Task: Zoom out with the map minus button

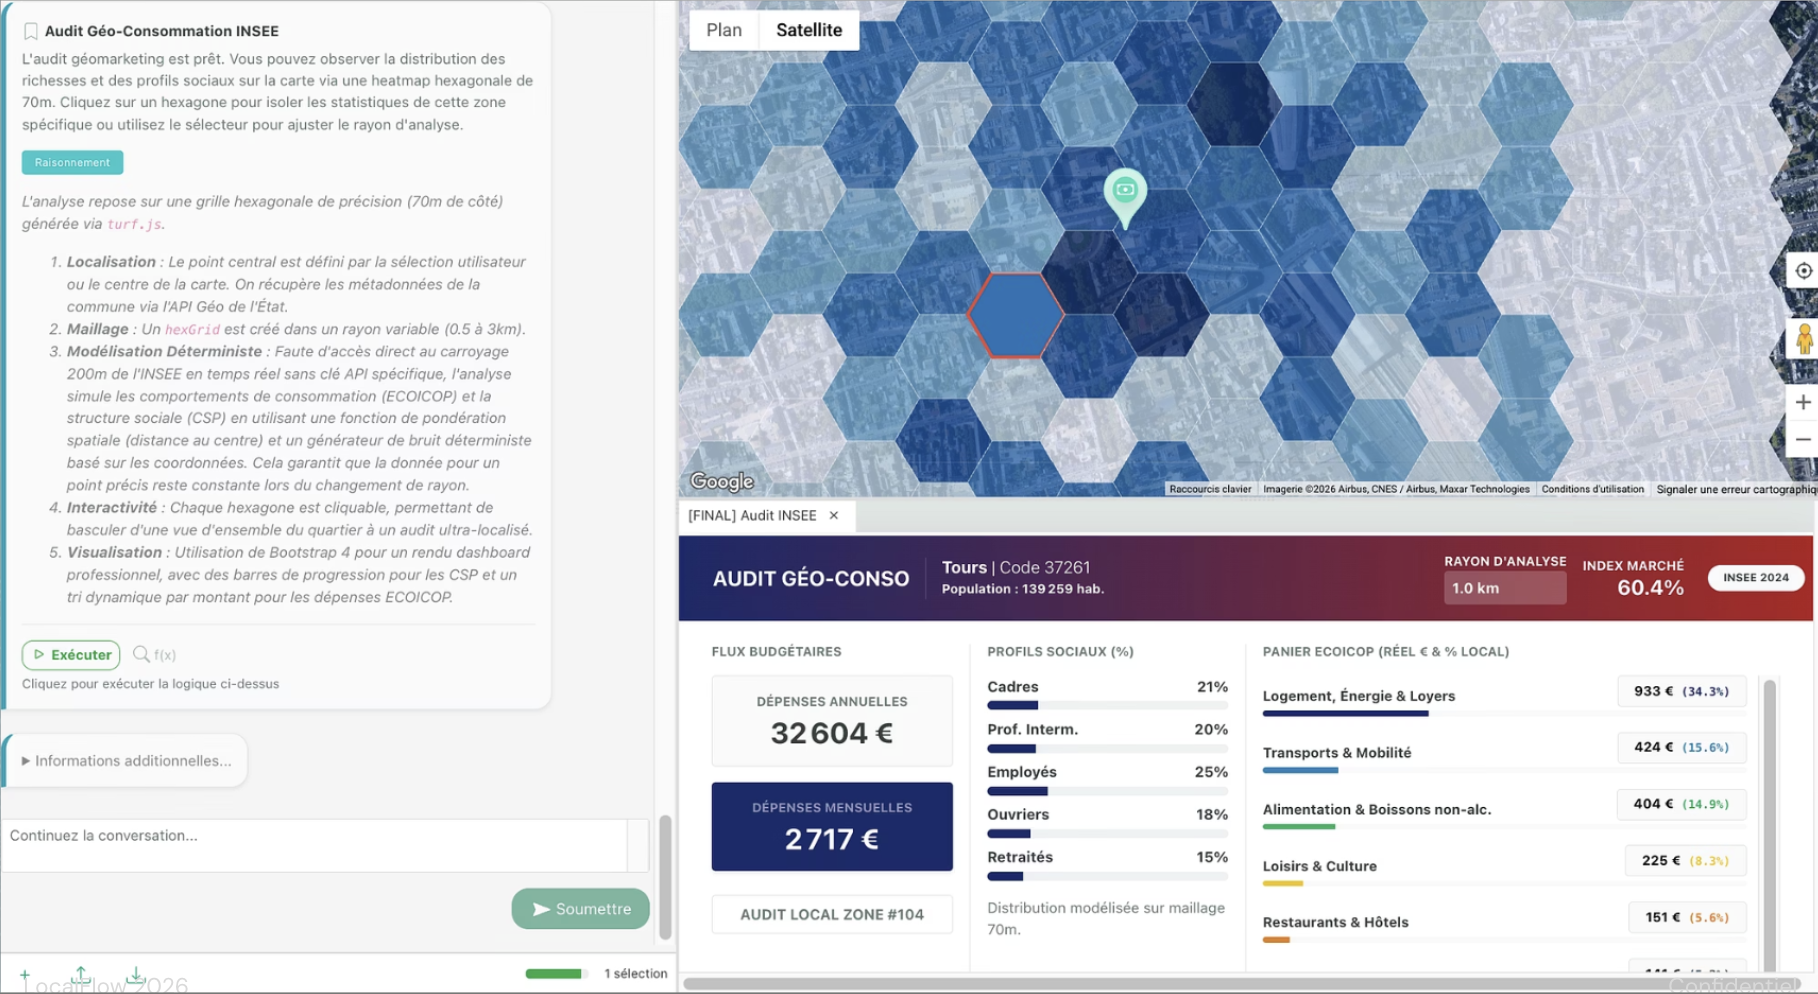Action: point(1803,439)
